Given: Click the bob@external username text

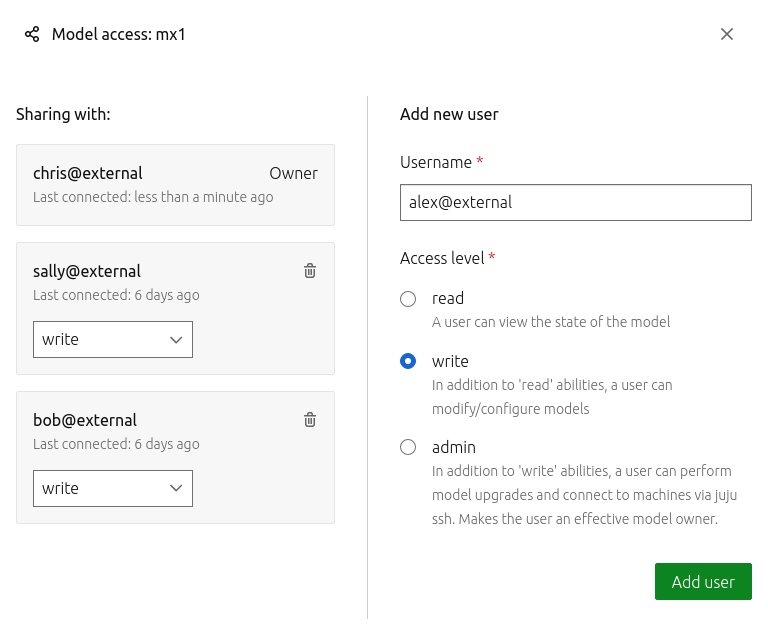Looking at the screenshot, I should (85, 420).
